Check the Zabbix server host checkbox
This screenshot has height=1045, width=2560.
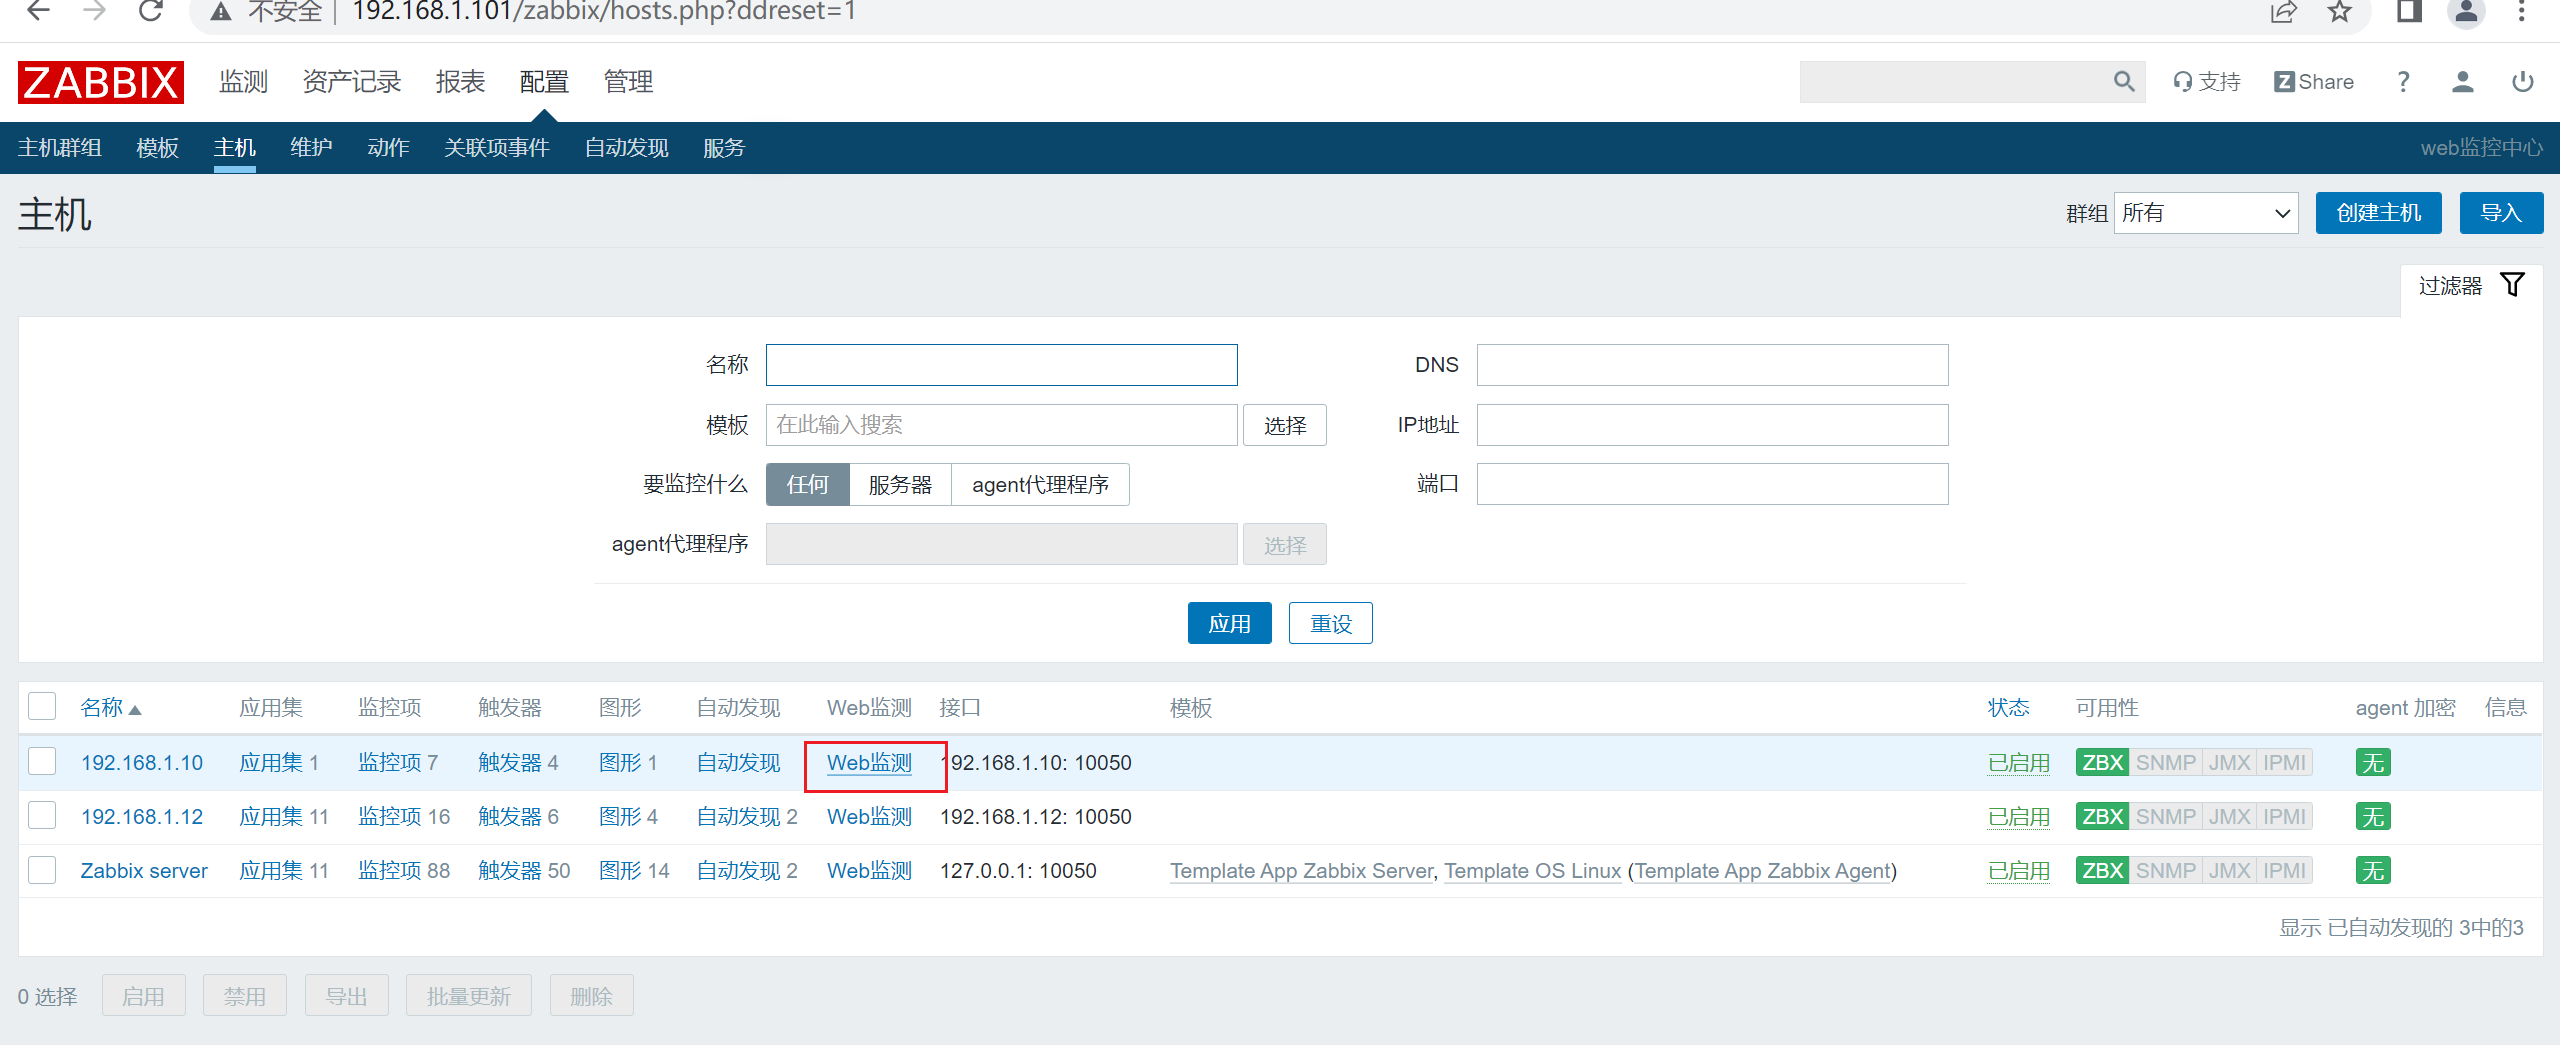pyautogui.click(x=42, y=870)
